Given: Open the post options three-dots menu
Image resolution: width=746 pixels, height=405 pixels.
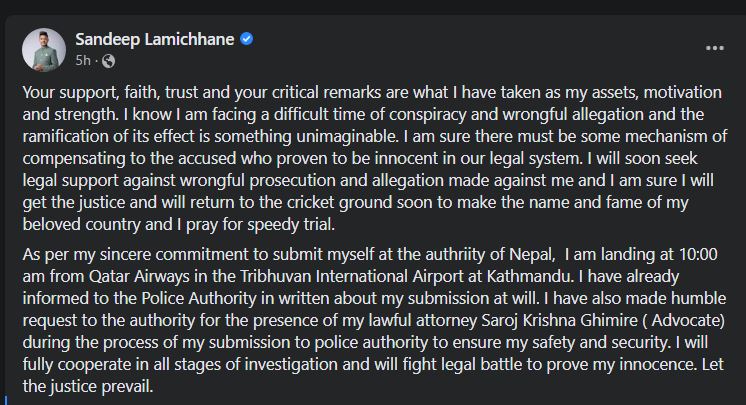Looking at the screenshot, I should coord(714,48).
